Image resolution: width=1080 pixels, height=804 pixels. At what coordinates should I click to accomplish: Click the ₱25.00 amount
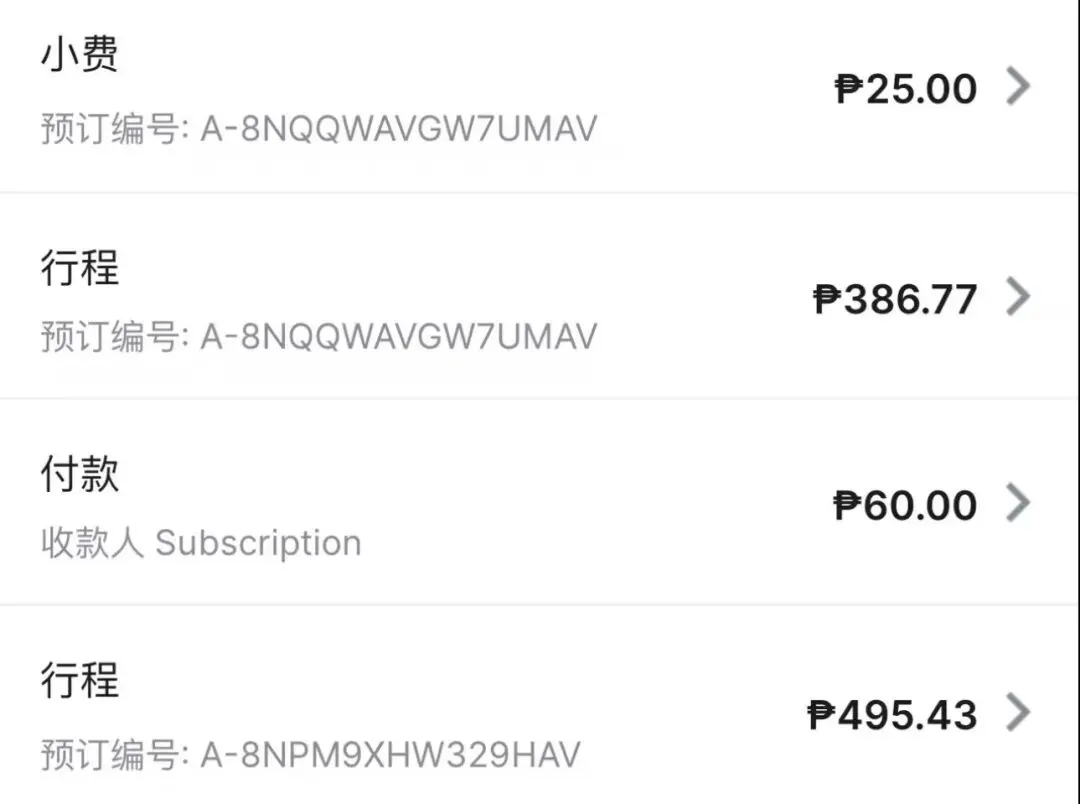click(906, 89)
